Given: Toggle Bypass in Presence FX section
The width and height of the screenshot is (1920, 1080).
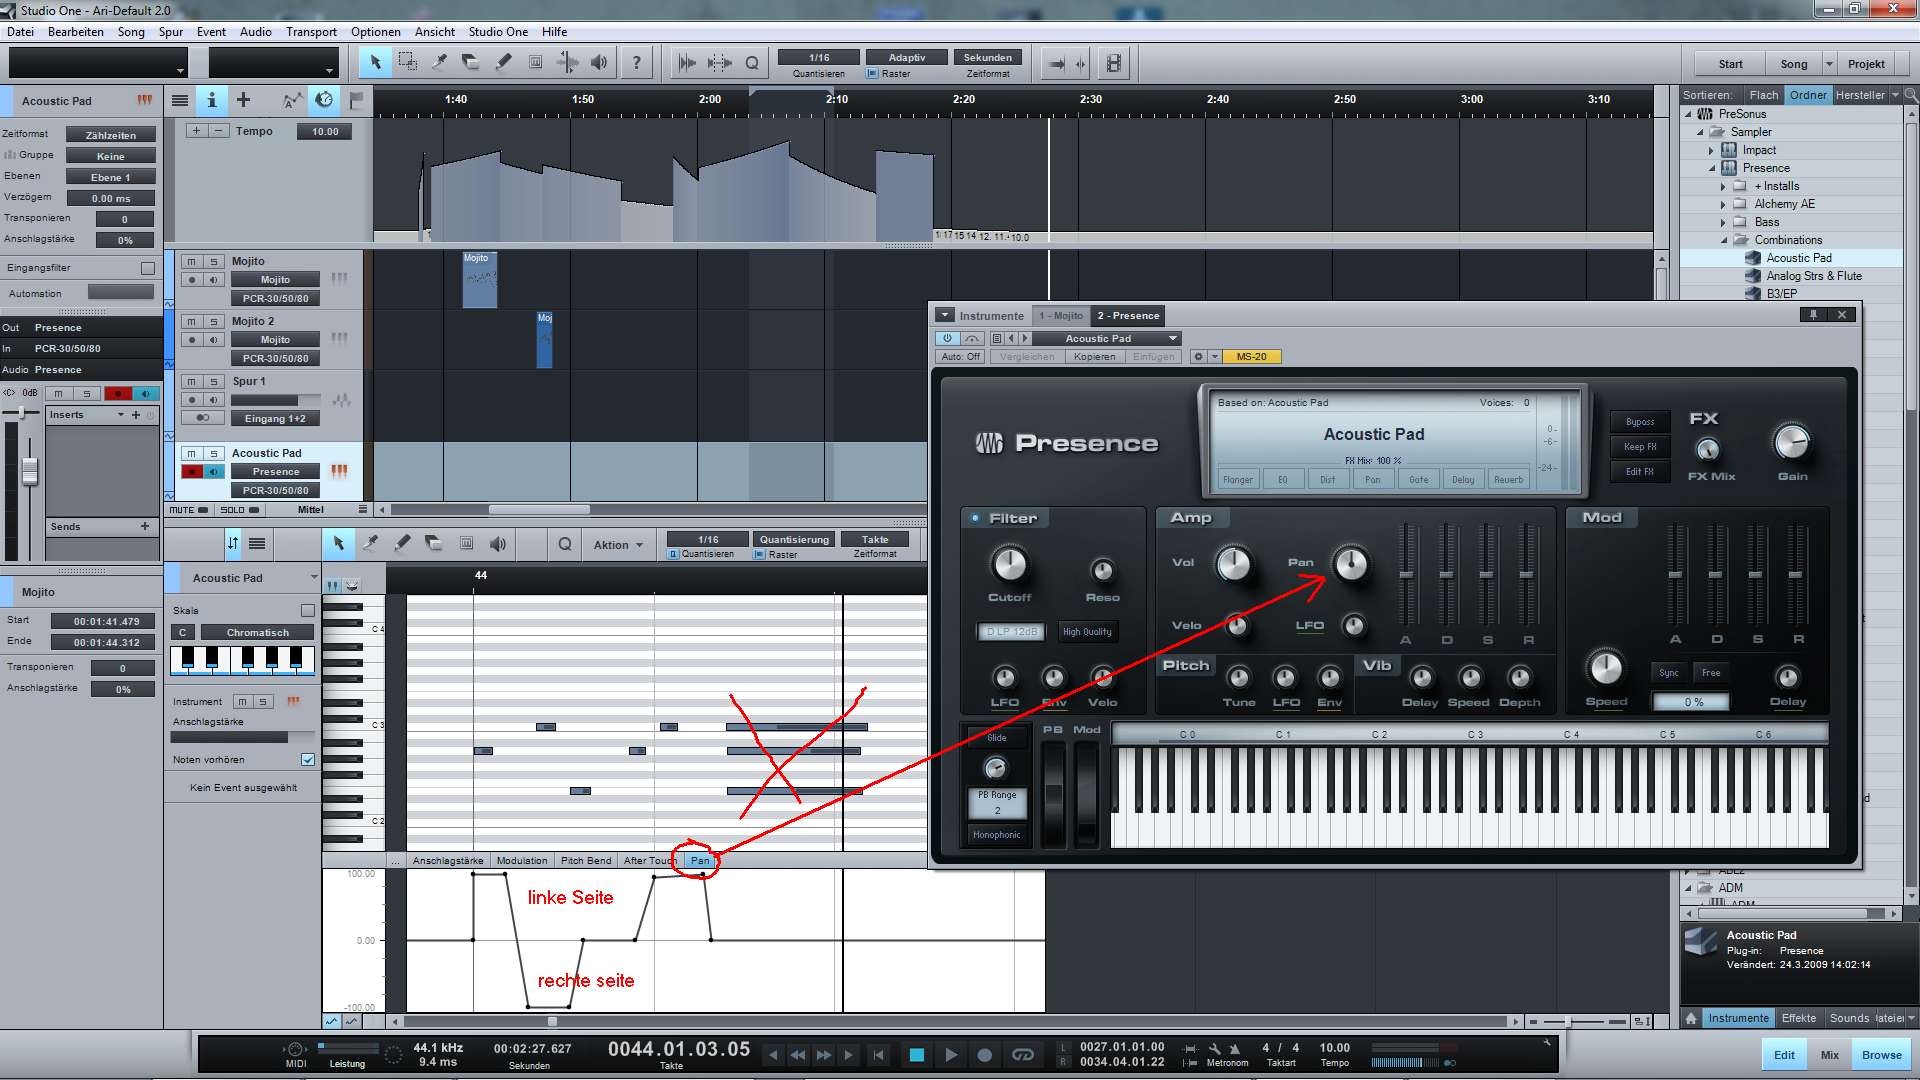Looking at the screenshot, I should pos(1640,422).
